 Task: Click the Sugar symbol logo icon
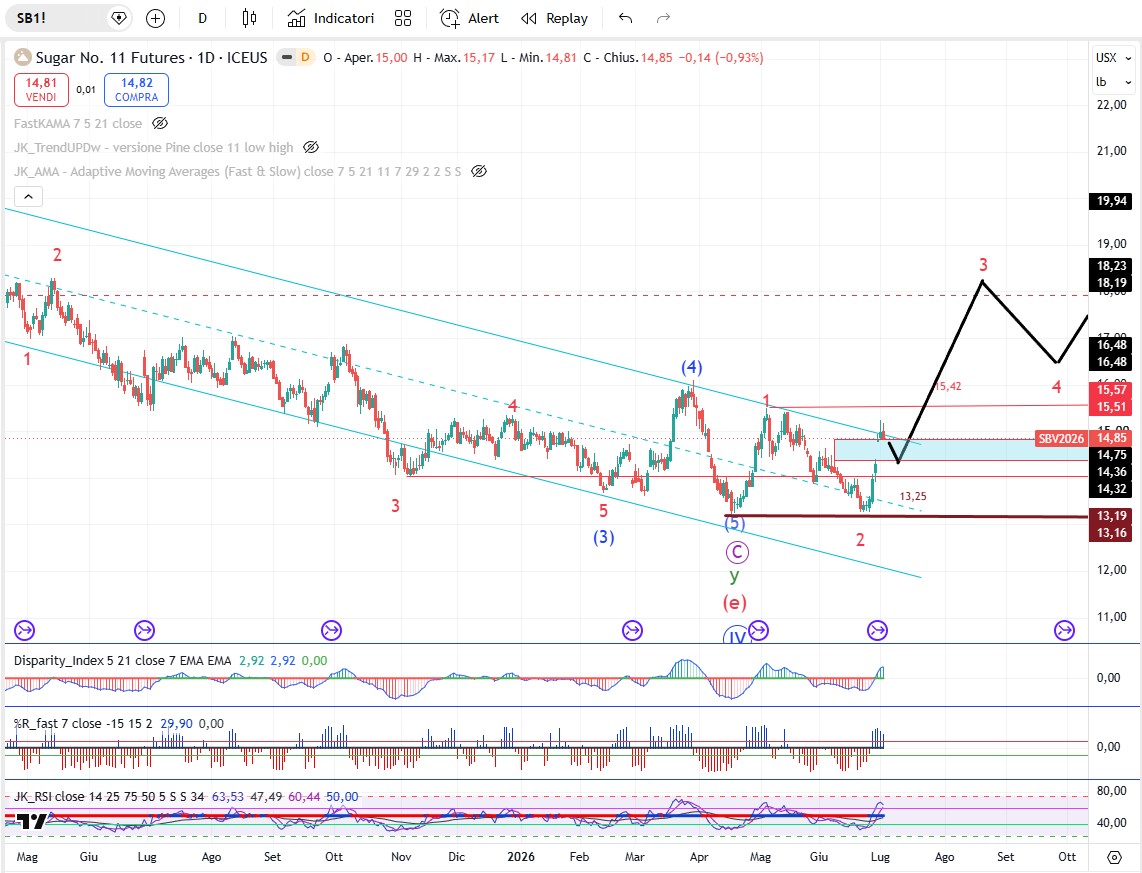coord(23,57)
